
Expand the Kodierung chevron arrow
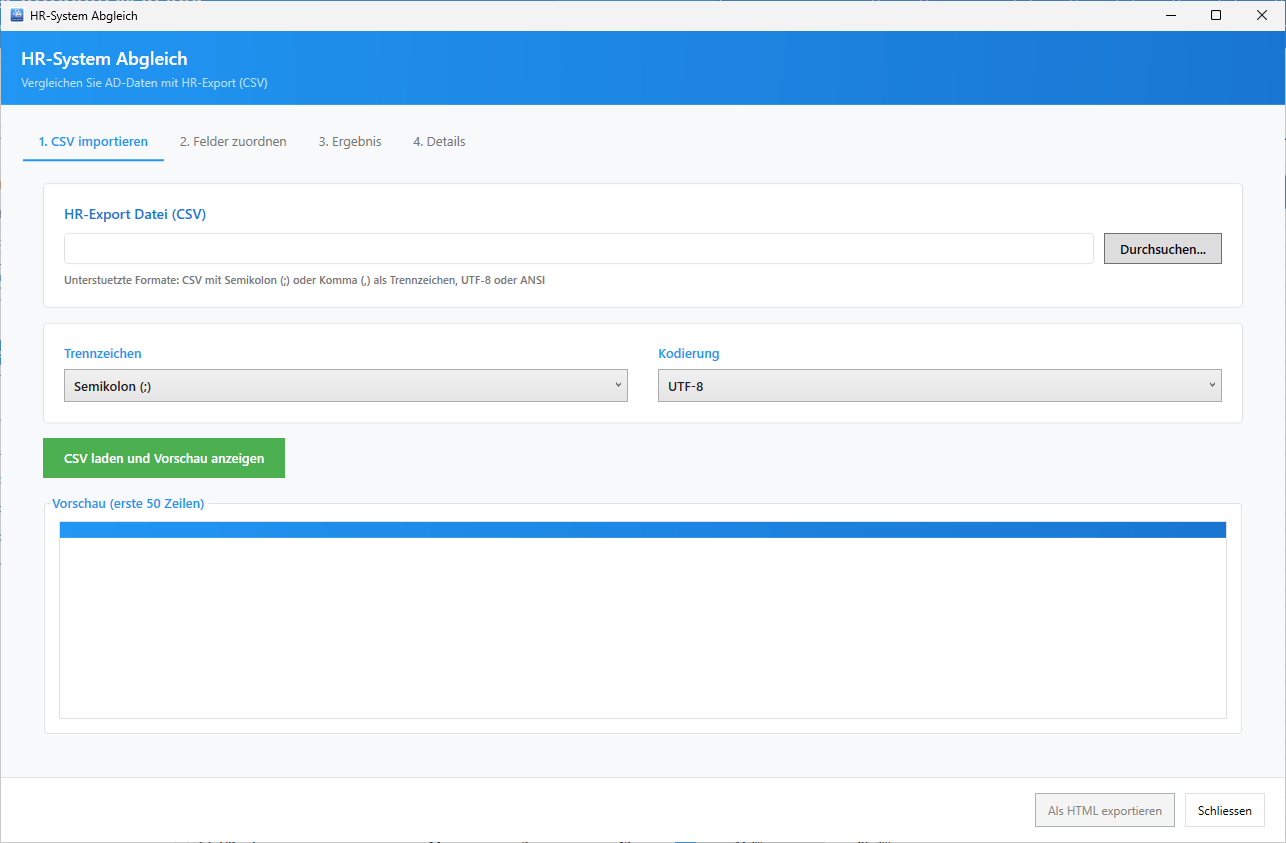1212,385
